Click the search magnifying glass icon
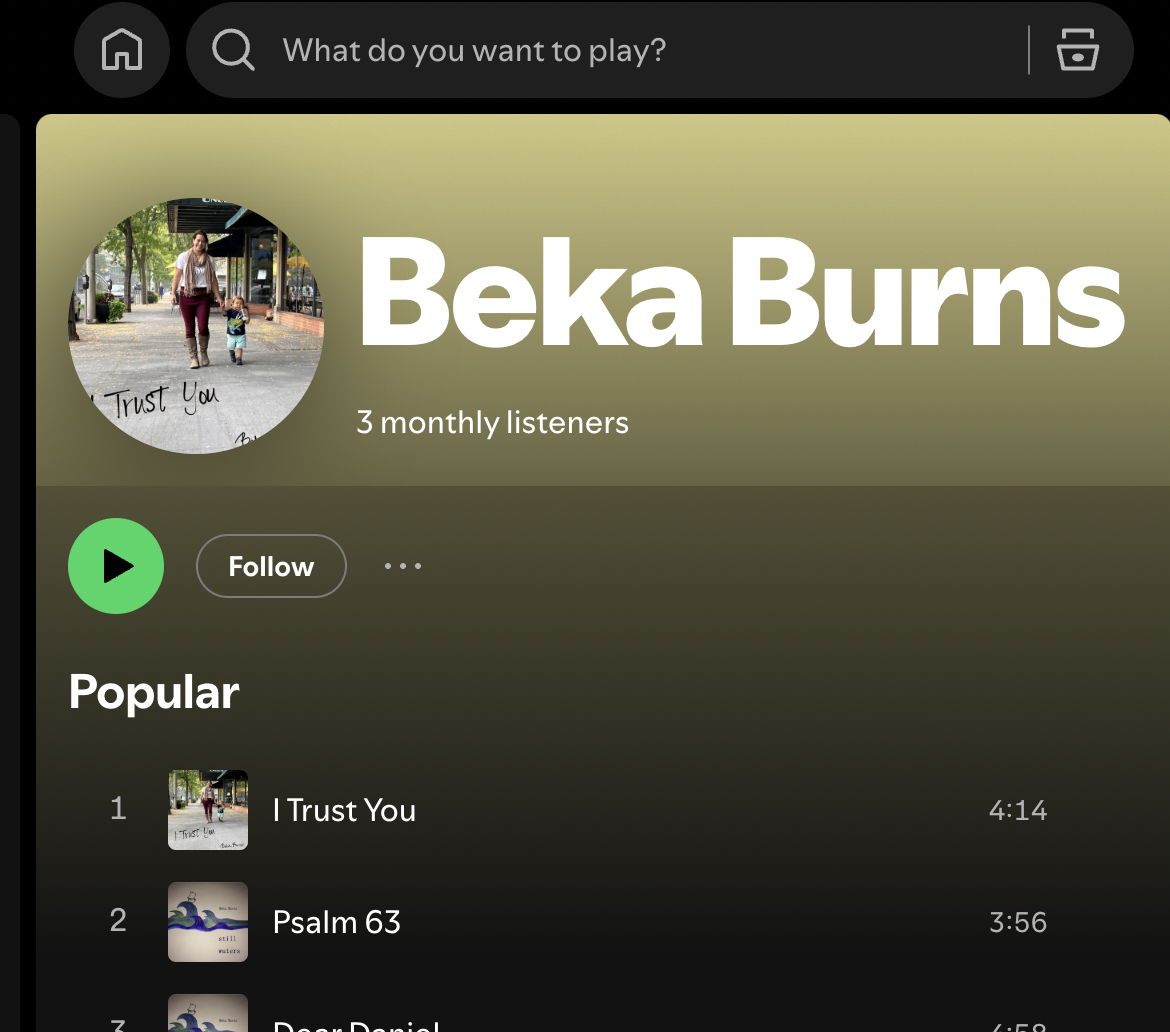This screenshot has height=1032, width=1170. pos(233,50)
